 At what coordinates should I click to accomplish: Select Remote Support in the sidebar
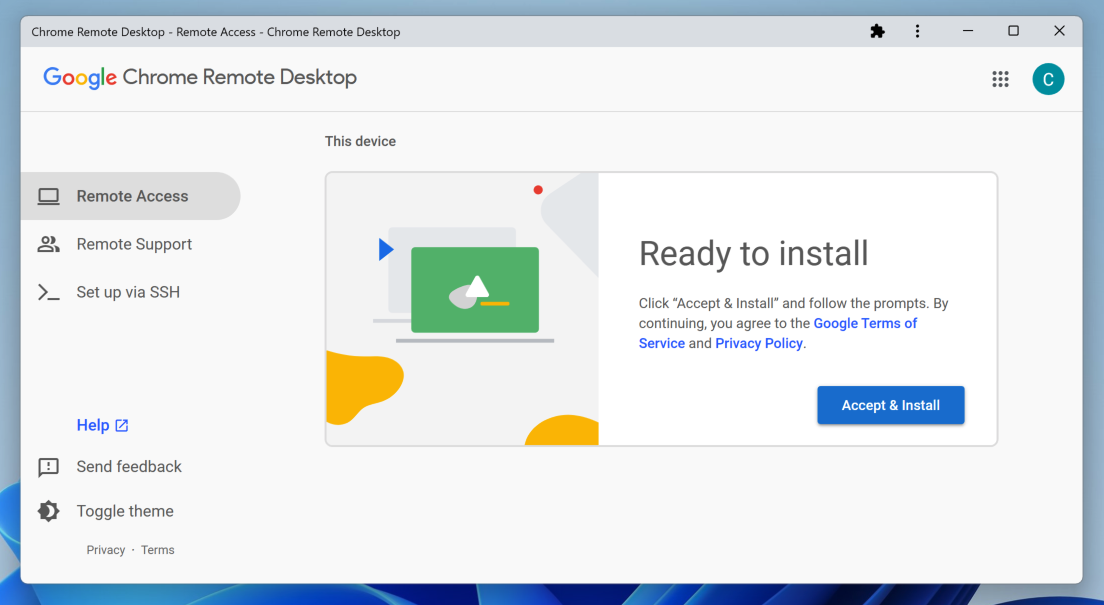[x=134, y=244]
